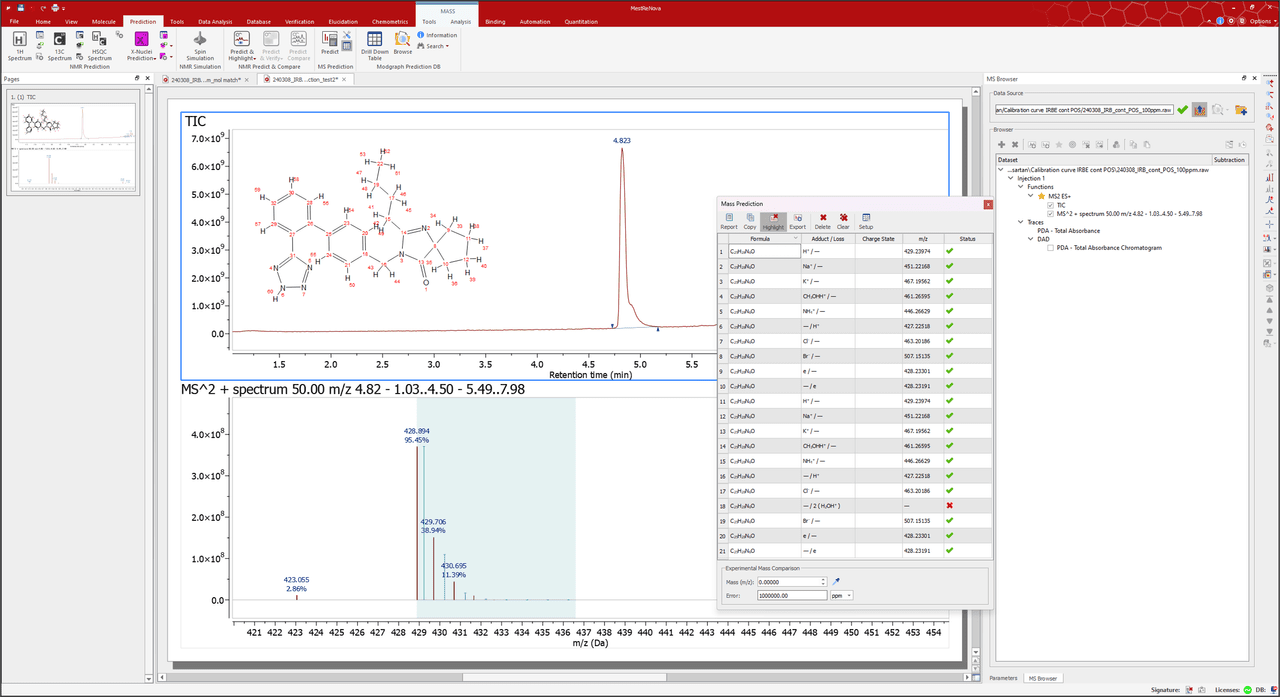The image size is (1280, 697).
Task: Toggle the MS^2 + spectrum checkbox
Action: pyautogui.click(x=1051, y=213)
